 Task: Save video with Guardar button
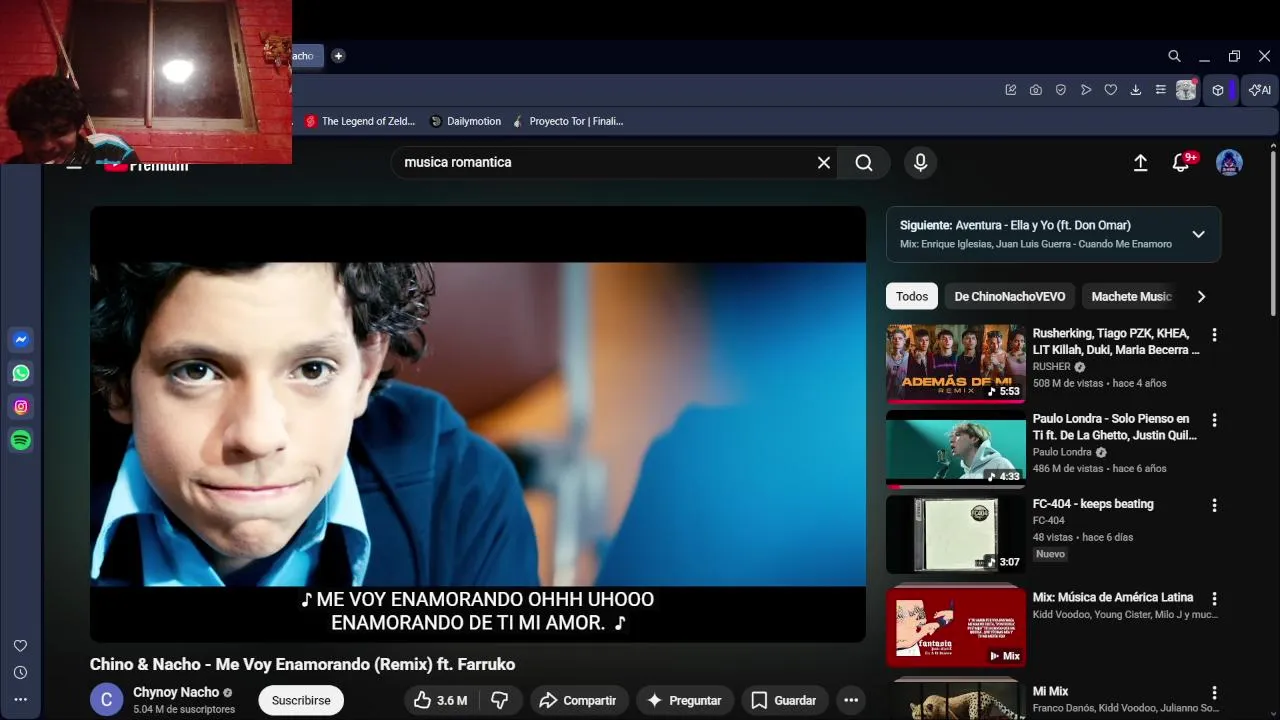click(x=784, y=700)
